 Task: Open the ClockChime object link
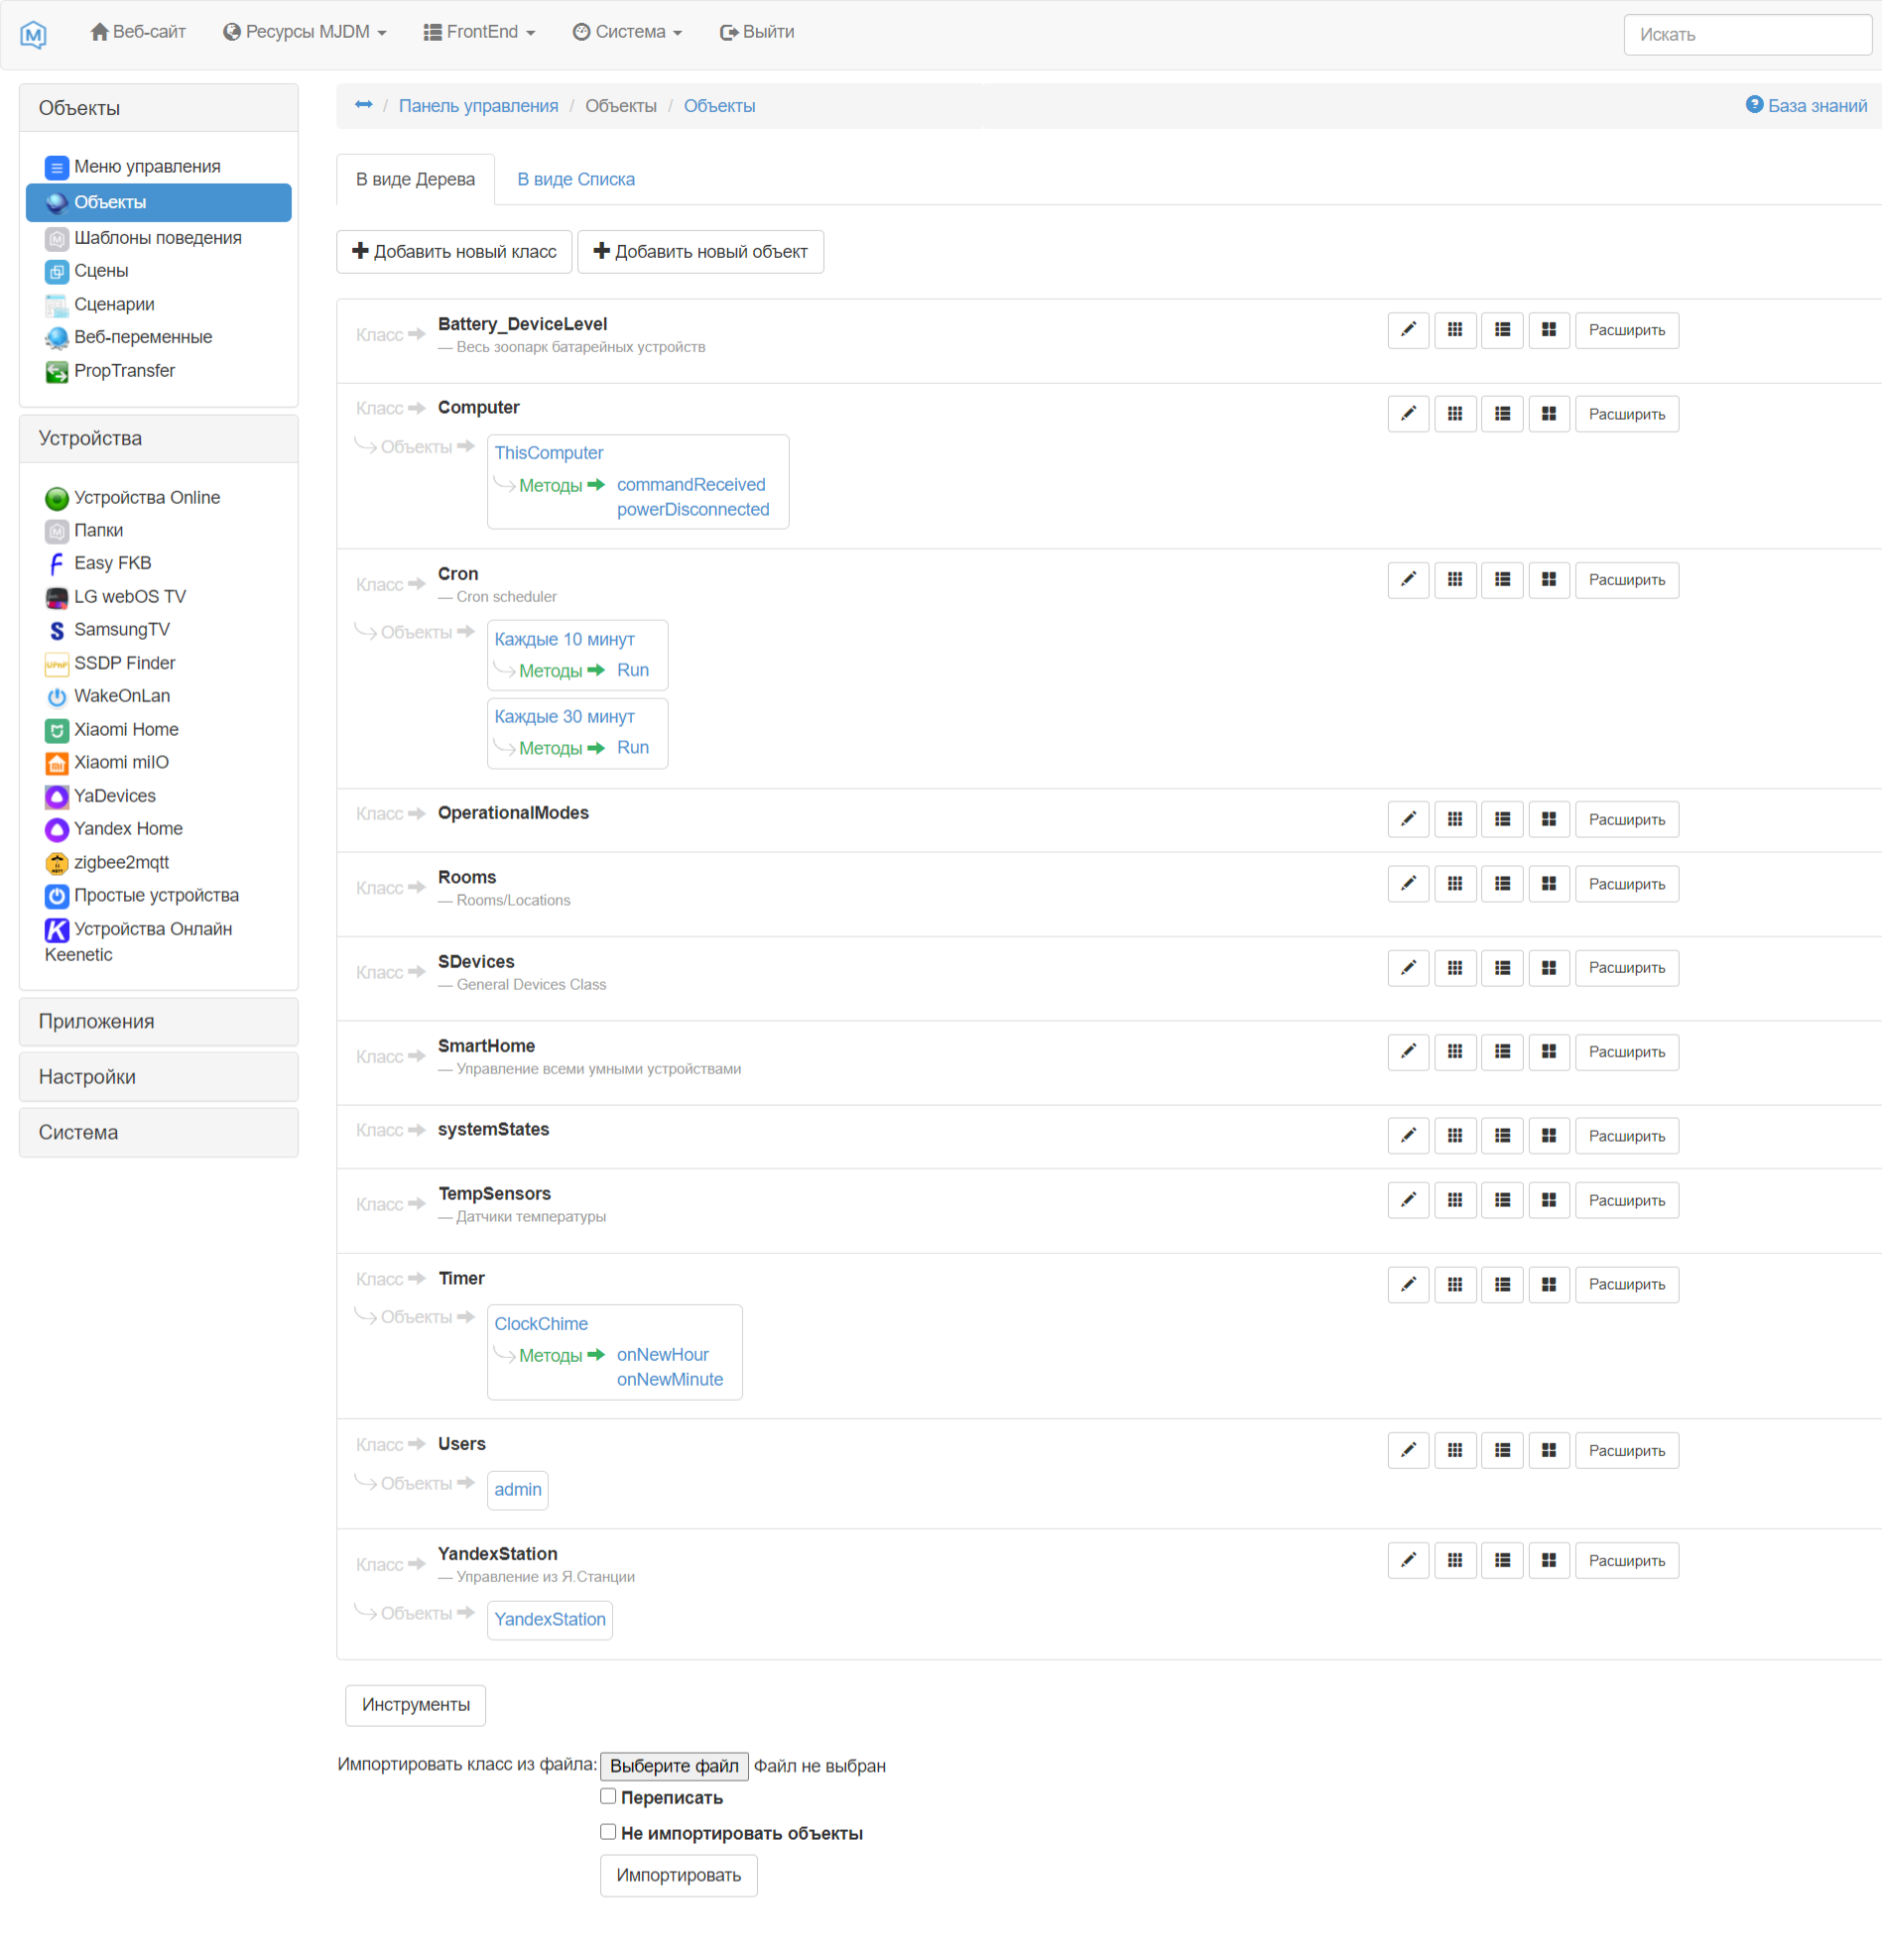tap(541, 1323)
